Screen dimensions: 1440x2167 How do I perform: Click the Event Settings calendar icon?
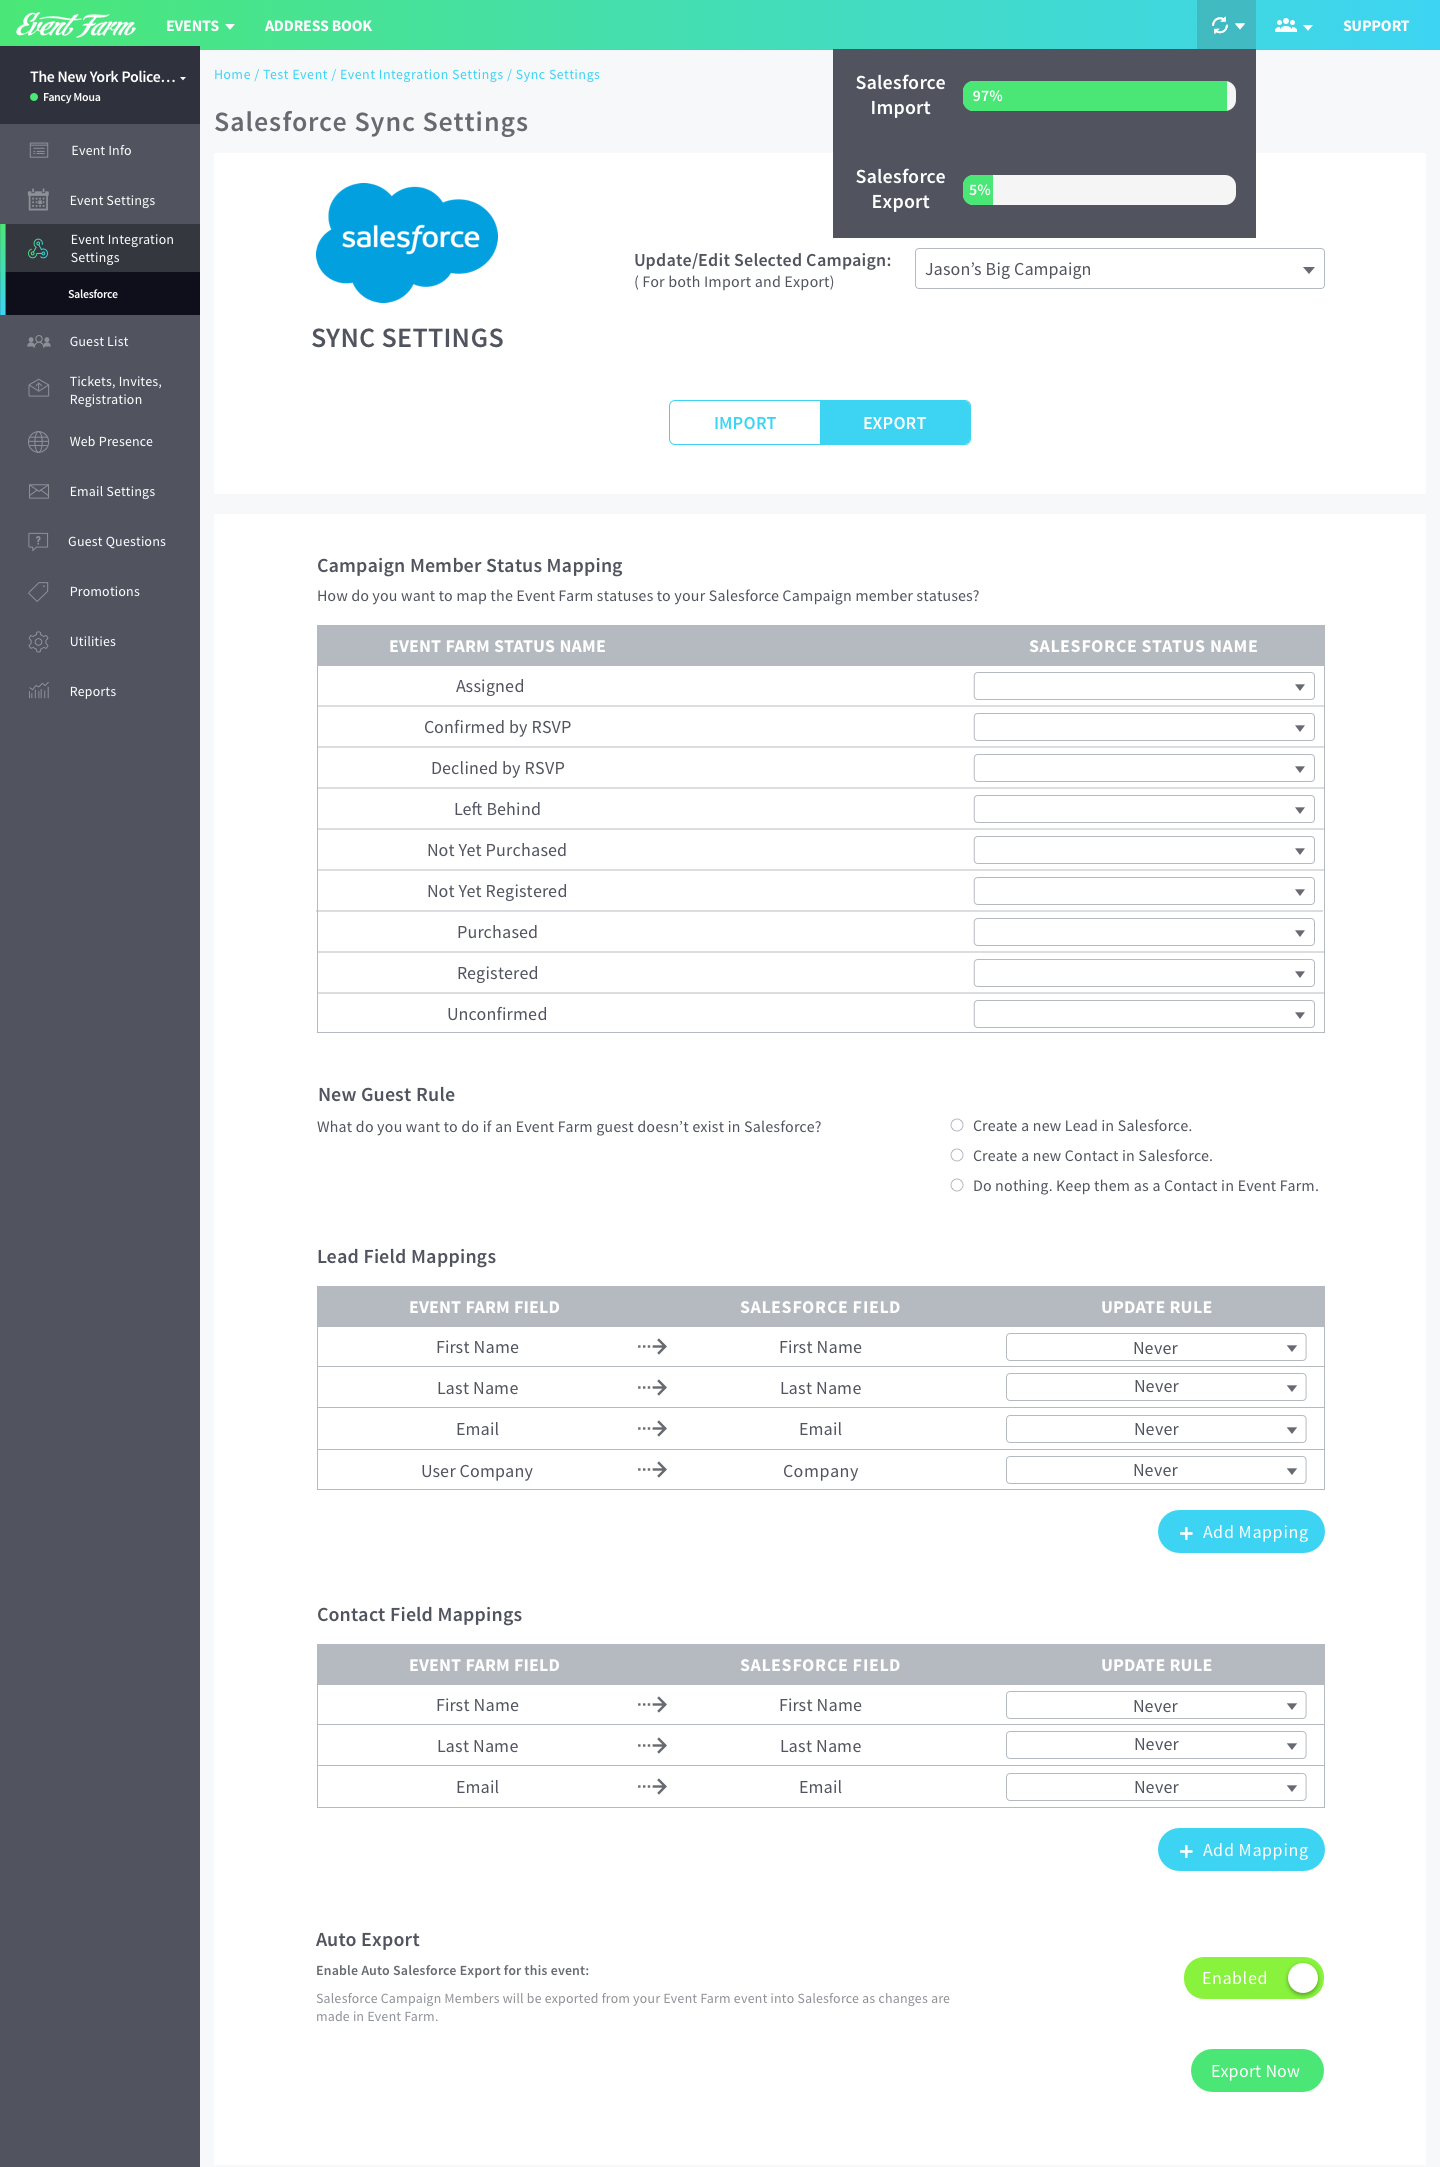pyautogui.click(x=39, y=200)
